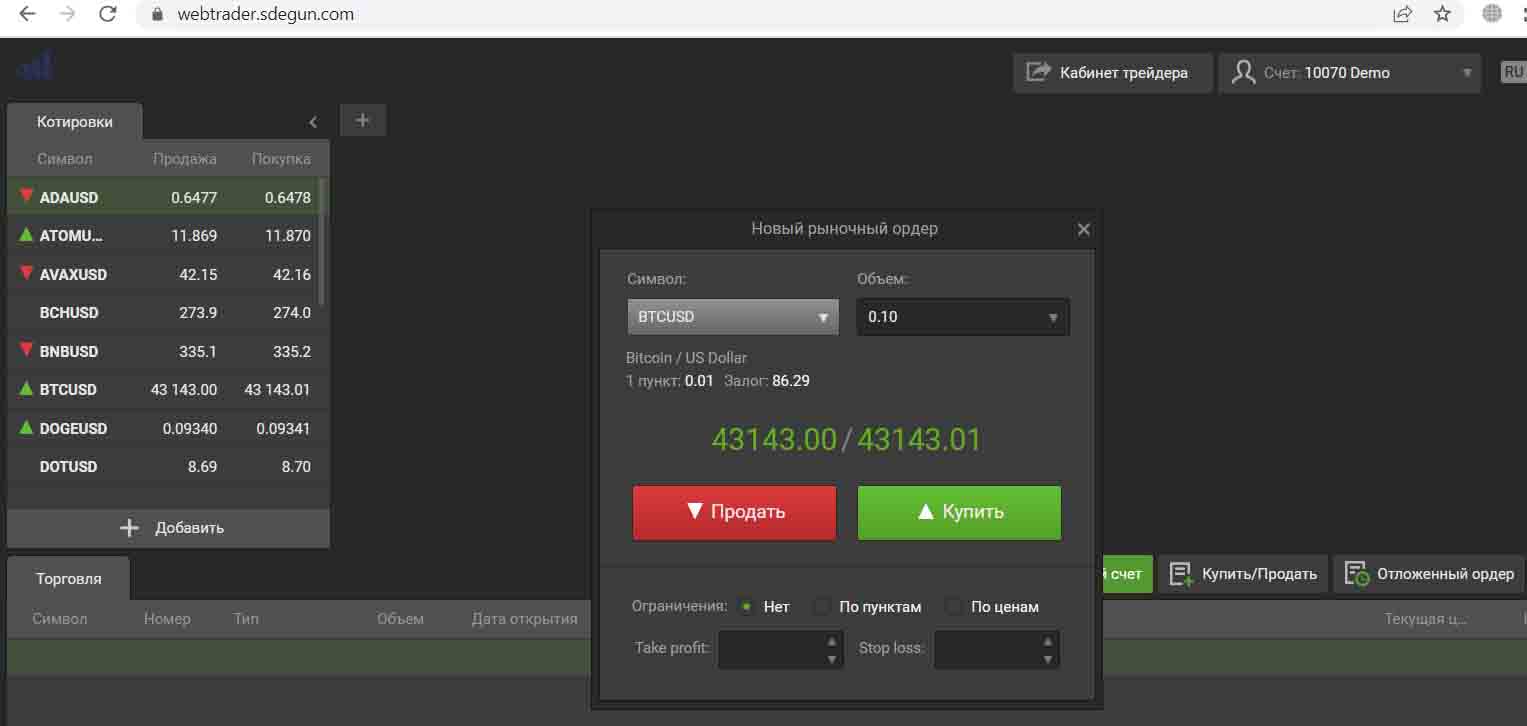Click the Купить/Продать toolbar button
The image size is (1527, 726).
1243,574
